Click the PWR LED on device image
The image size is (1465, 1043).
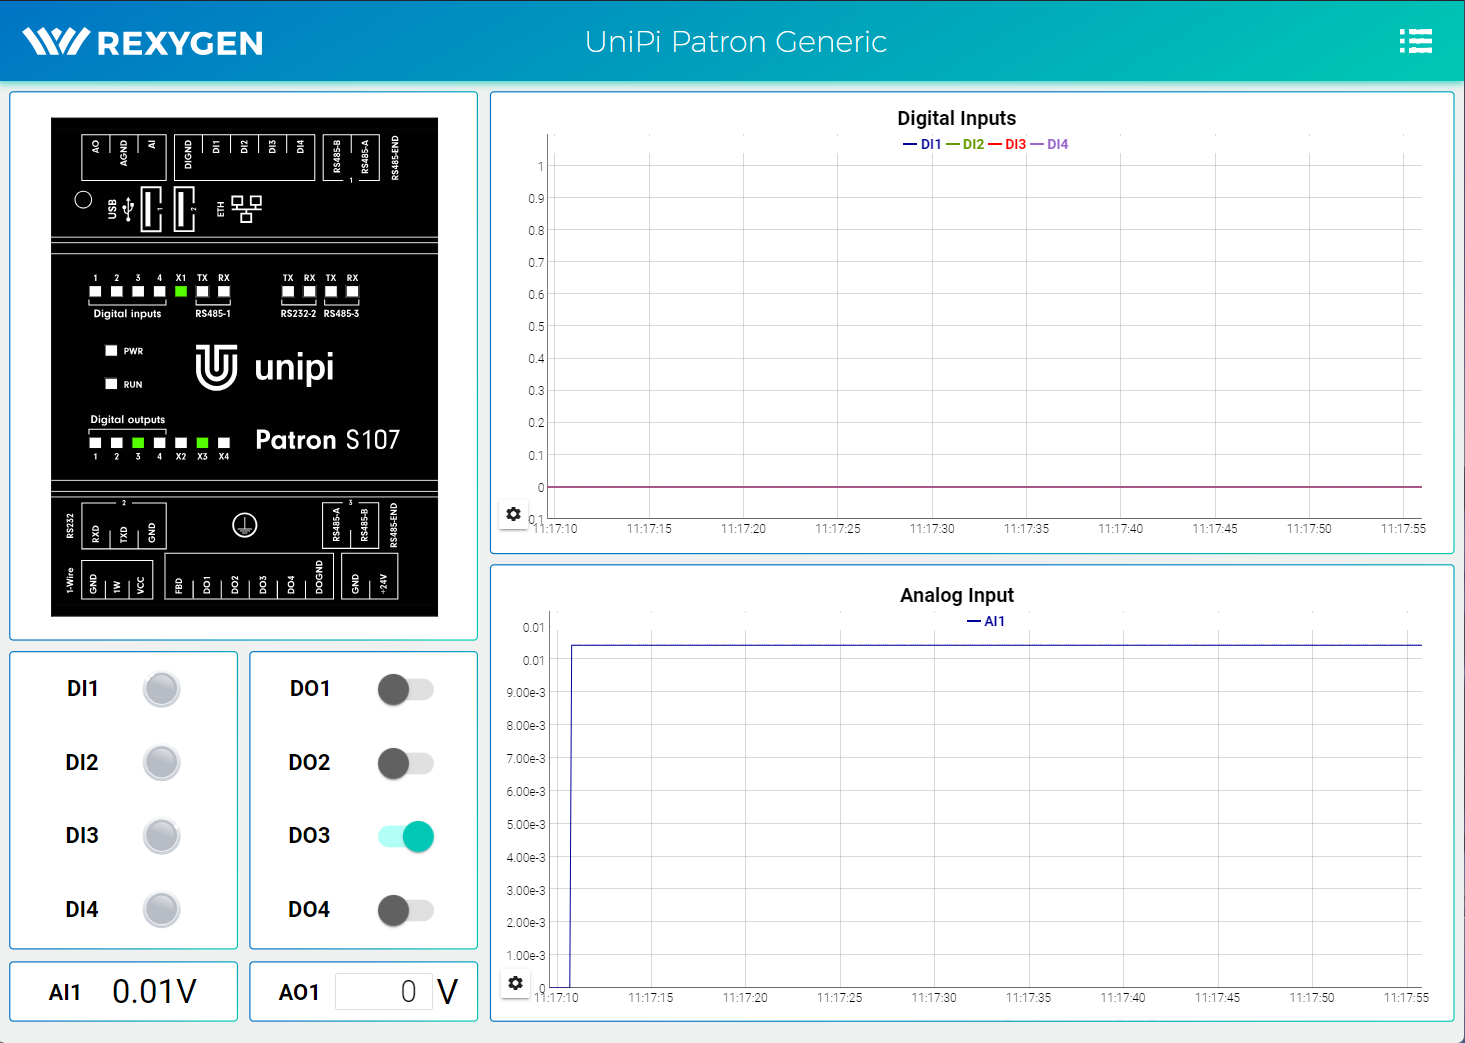111,351
